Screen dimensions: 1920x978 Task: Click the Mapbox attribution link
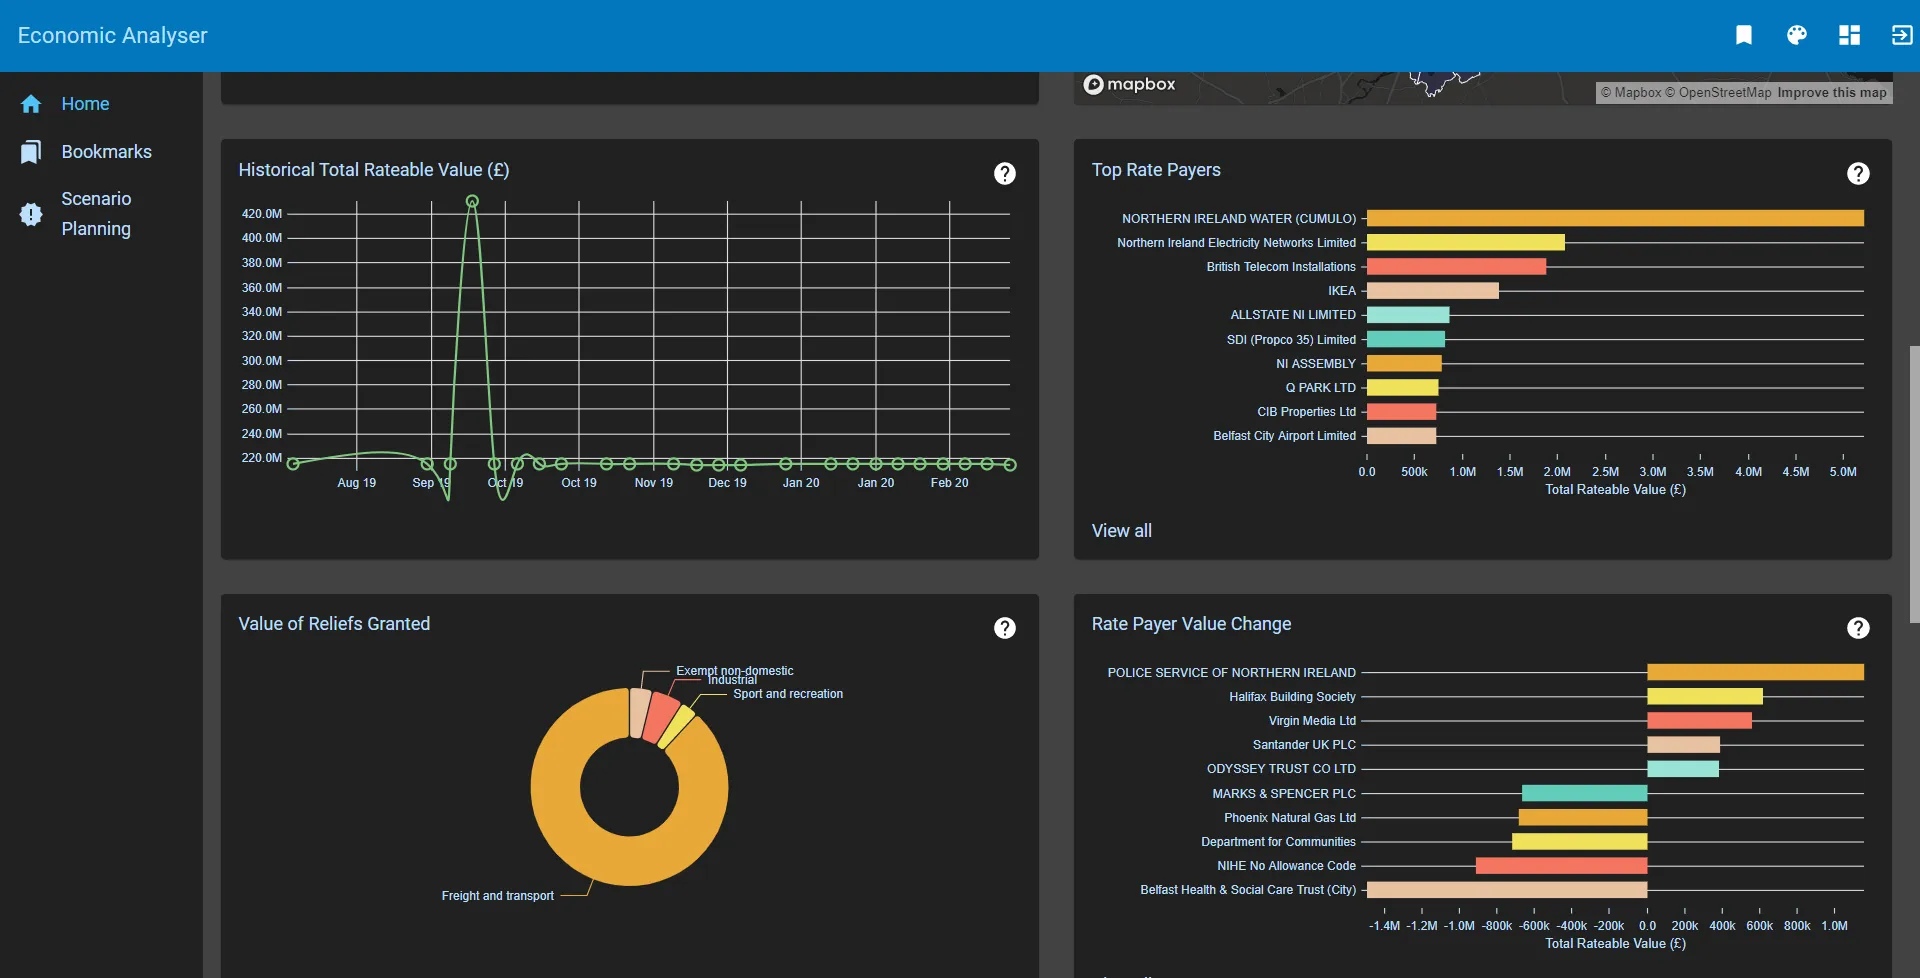pos(1631,93)
